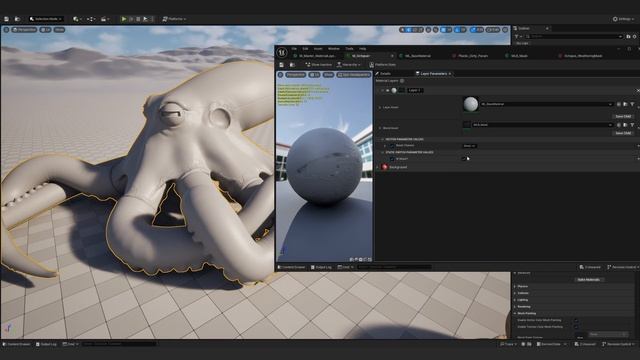Open Content Drawer in the material editor
The height and width of the screenshot is (360, 640).
(x=292, y=267)
